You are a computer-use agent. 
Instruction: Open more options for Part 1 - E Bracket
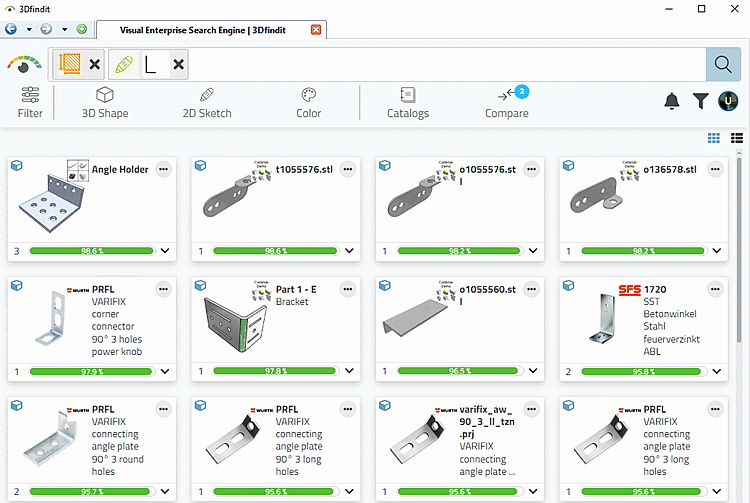coord(348,289)
